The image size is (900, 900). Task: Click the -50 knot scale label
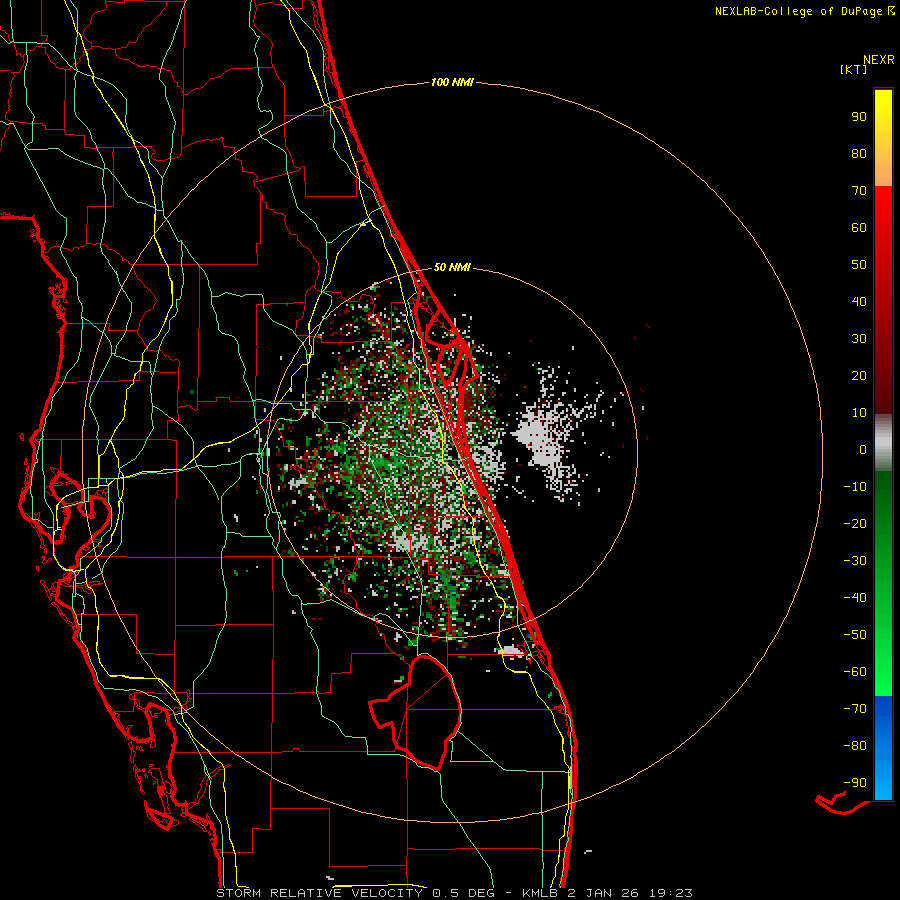point(855,635)
